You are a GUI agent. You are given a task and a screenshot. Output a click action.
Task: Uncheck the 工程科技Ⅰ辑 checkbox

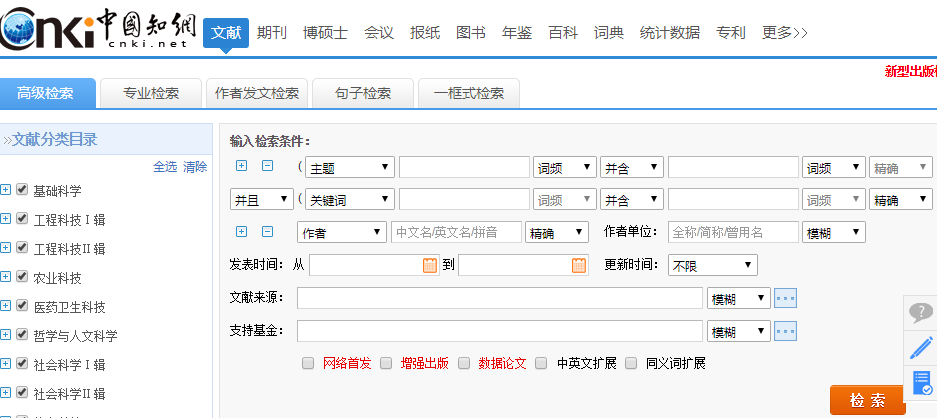pos(22,218)
